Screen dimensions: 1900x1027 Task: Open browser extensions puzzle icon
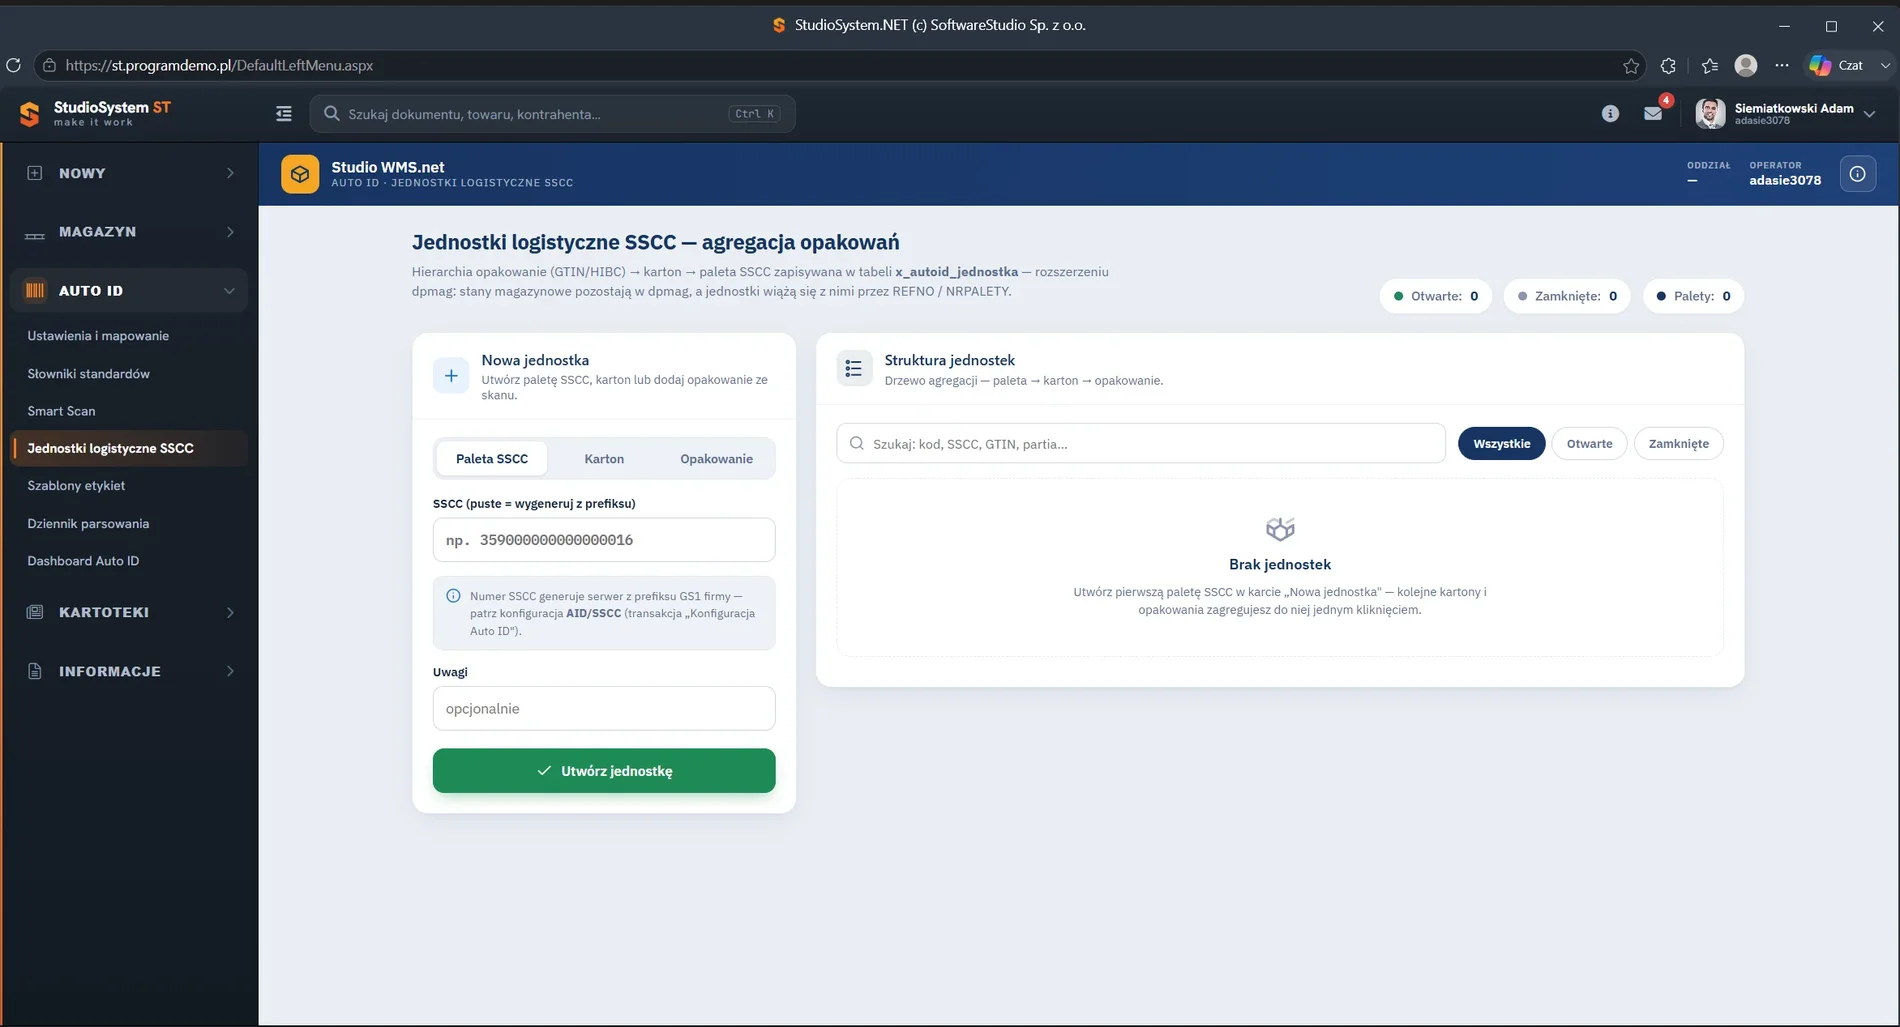(1668, 65)
